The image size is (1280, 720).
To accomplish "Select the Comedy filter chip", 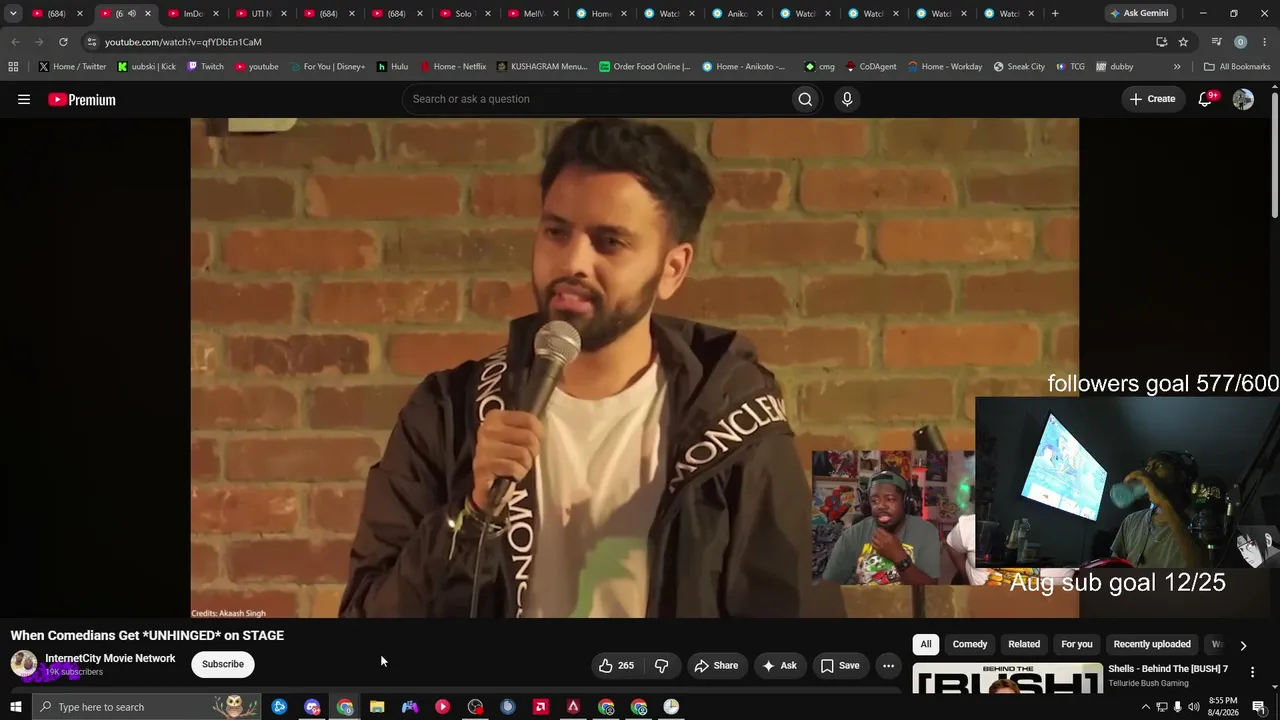I will point(970,644).
